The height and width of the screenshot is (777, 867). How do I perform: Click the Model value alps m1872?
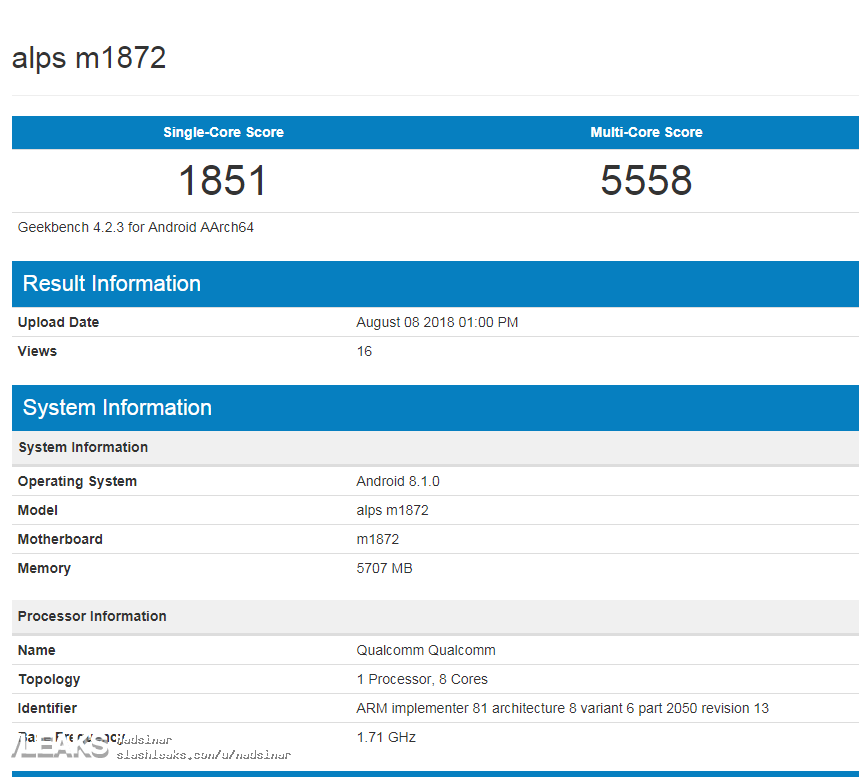pyautogui.click(x=393, y=510)
